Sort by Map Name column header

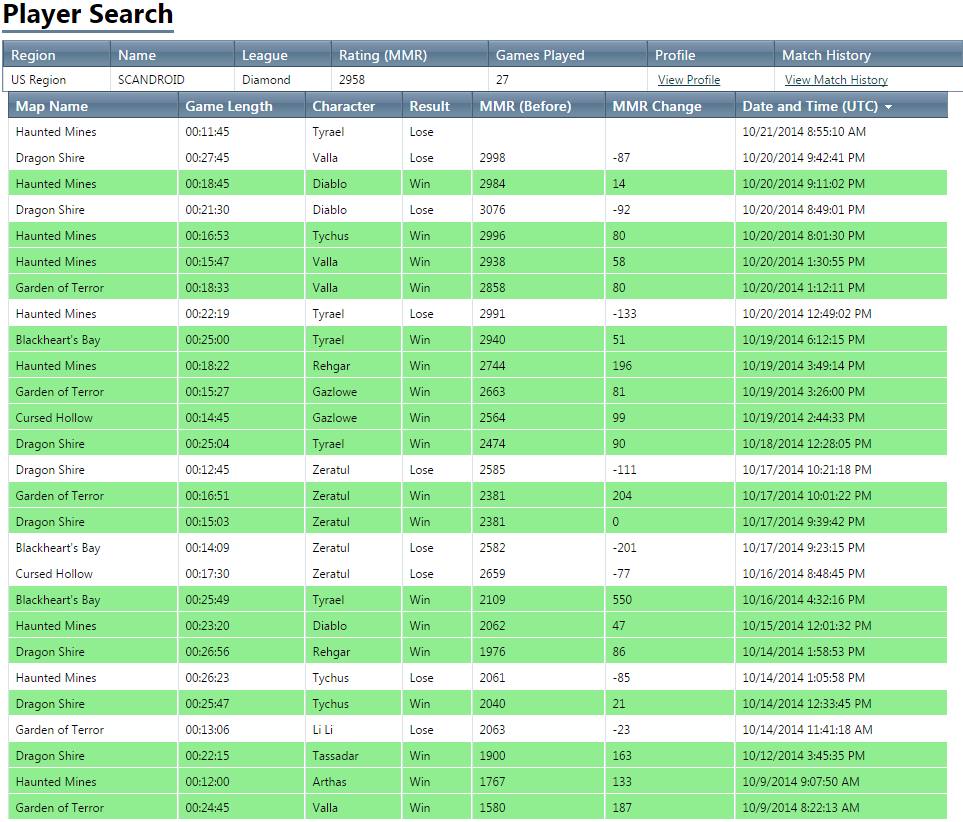[52, 106]
